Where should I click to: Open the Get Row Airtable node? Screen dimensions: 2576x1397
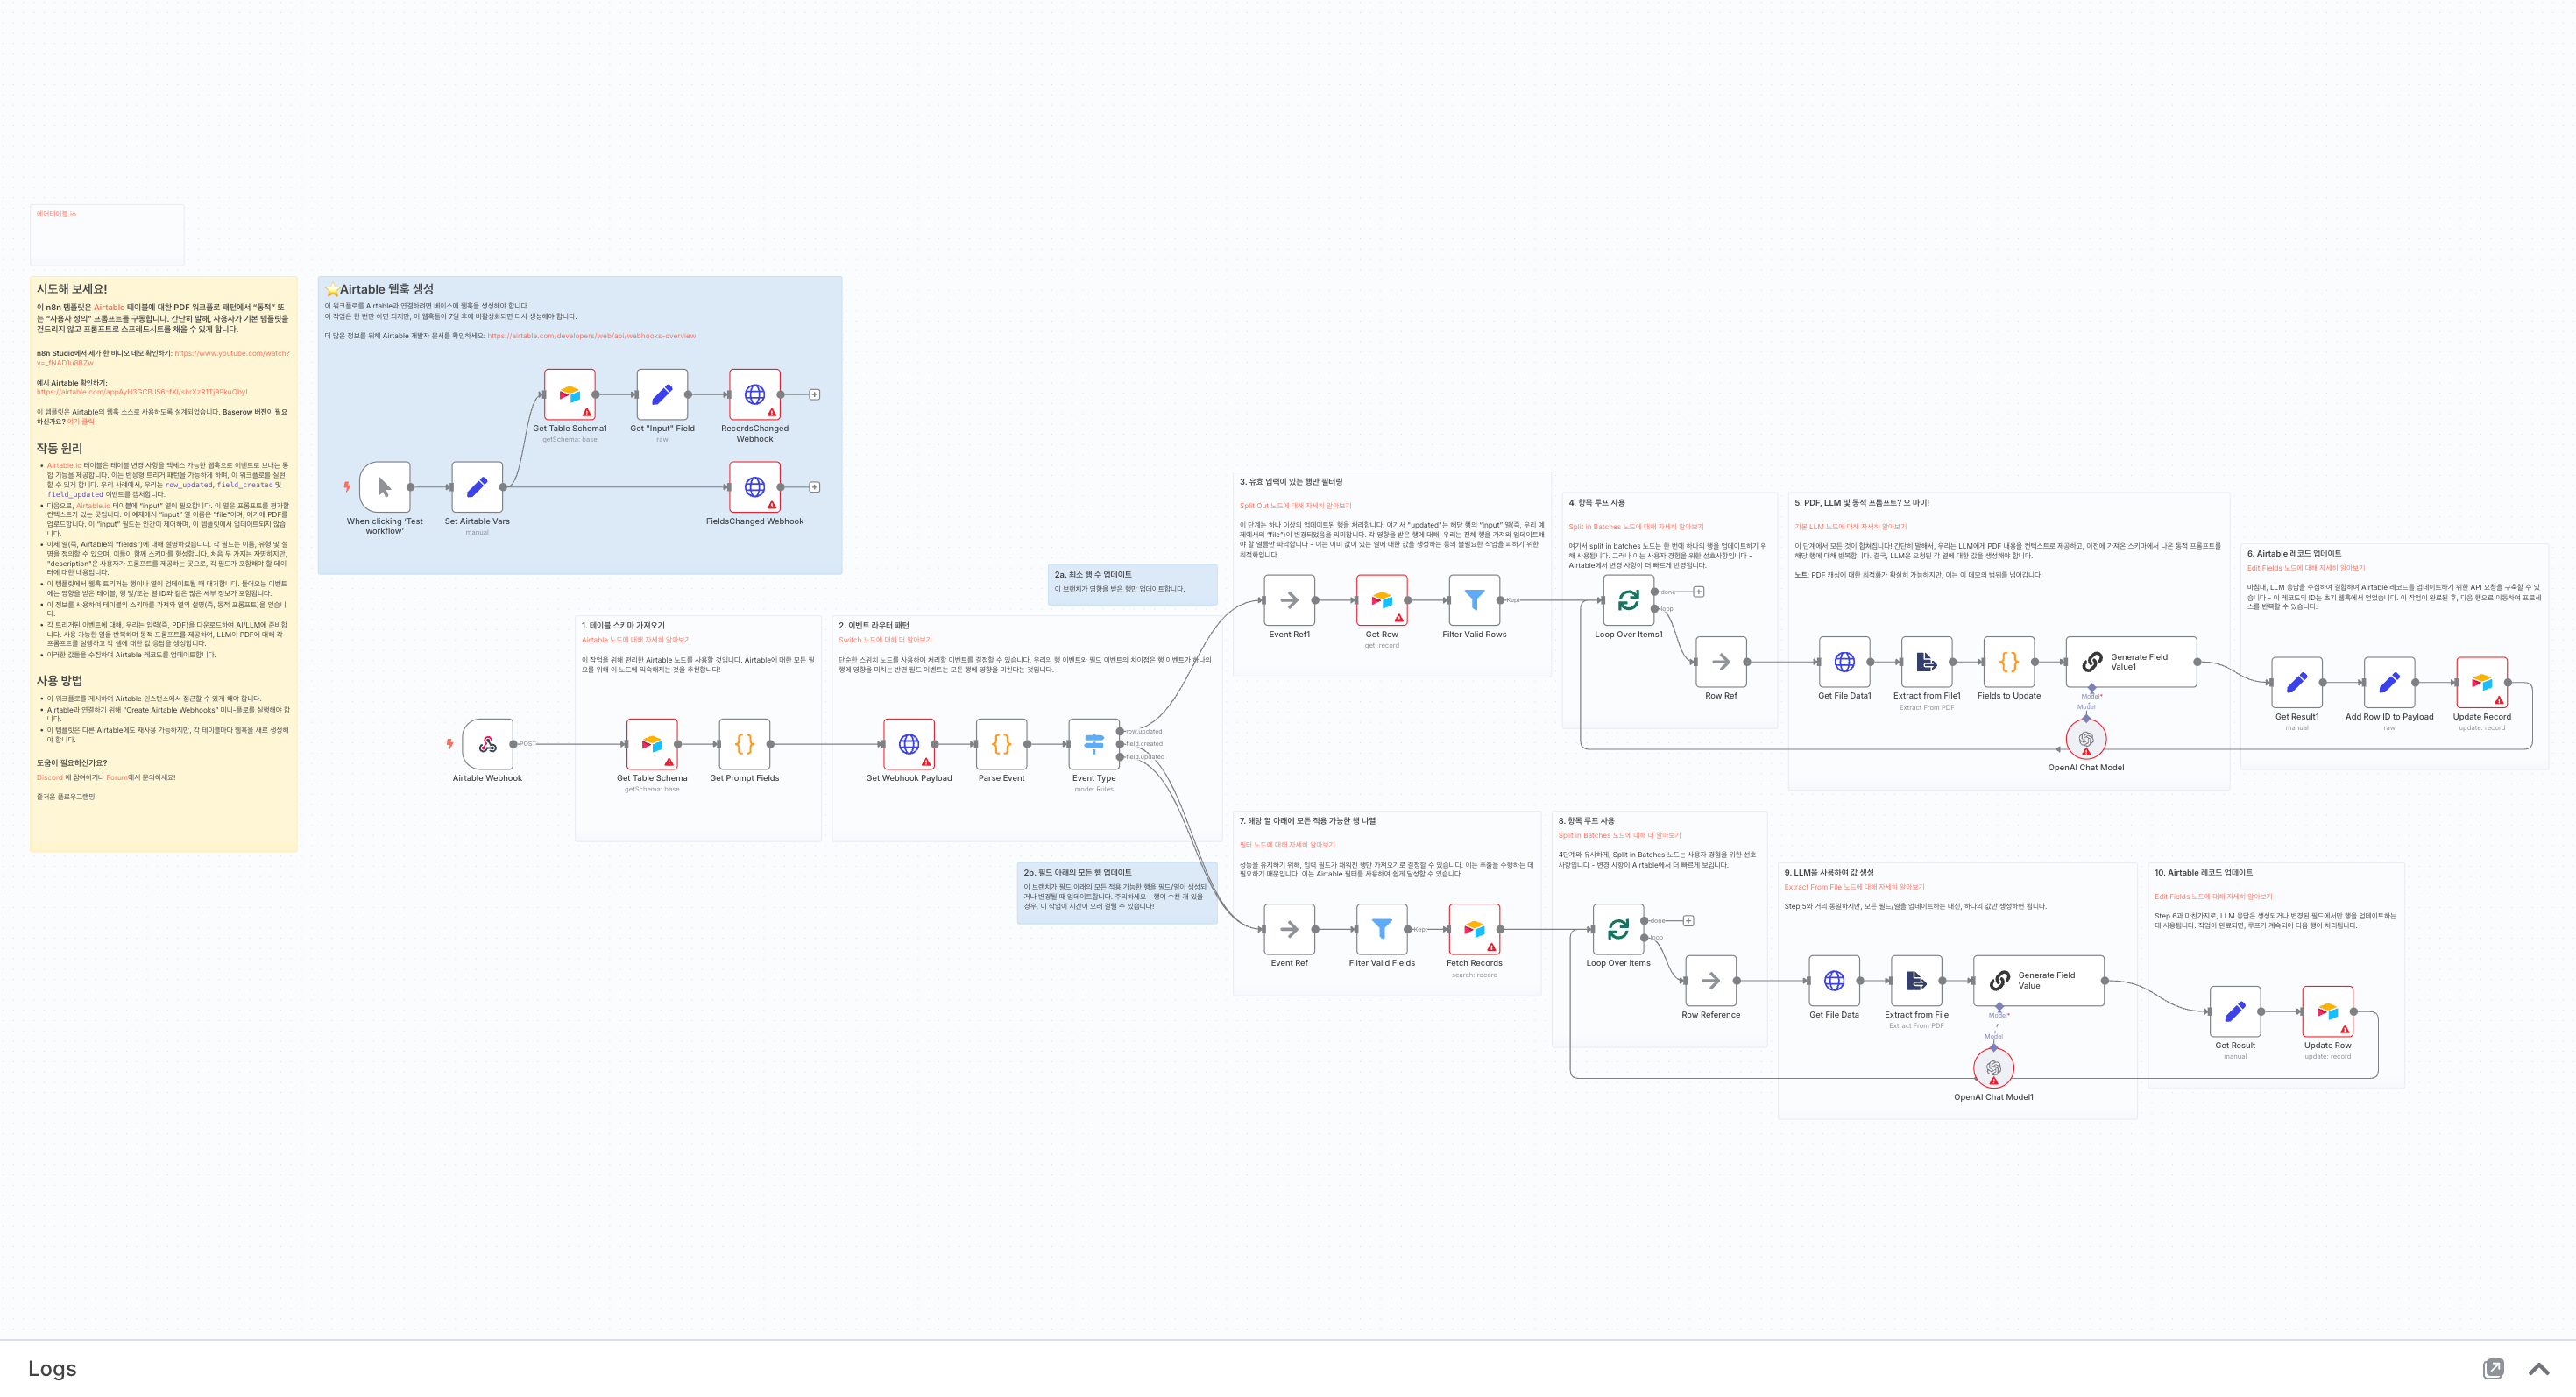(x=1382, y=600)
